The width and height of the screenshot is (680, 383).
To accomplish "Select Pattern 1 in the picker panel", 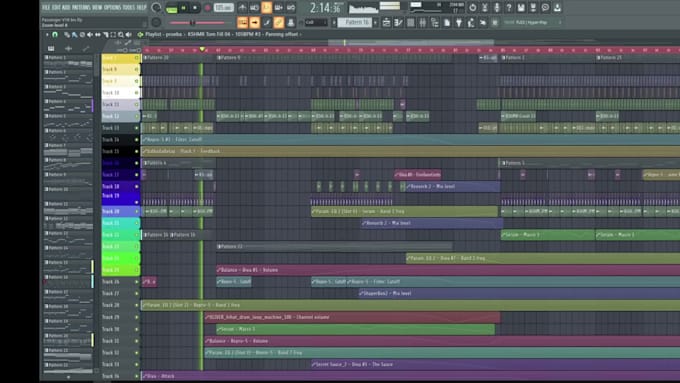I will pyautogui.click(x=68, y=61).
